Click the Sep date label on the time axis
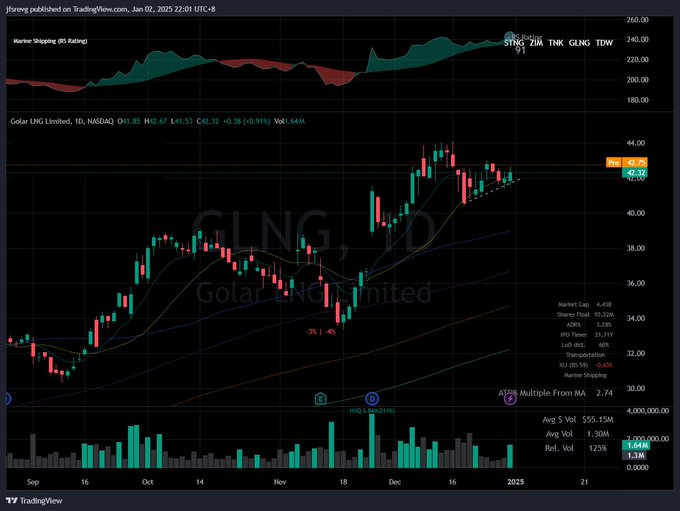The height and width of the screenshot is (511, 680). click(33, 482)
